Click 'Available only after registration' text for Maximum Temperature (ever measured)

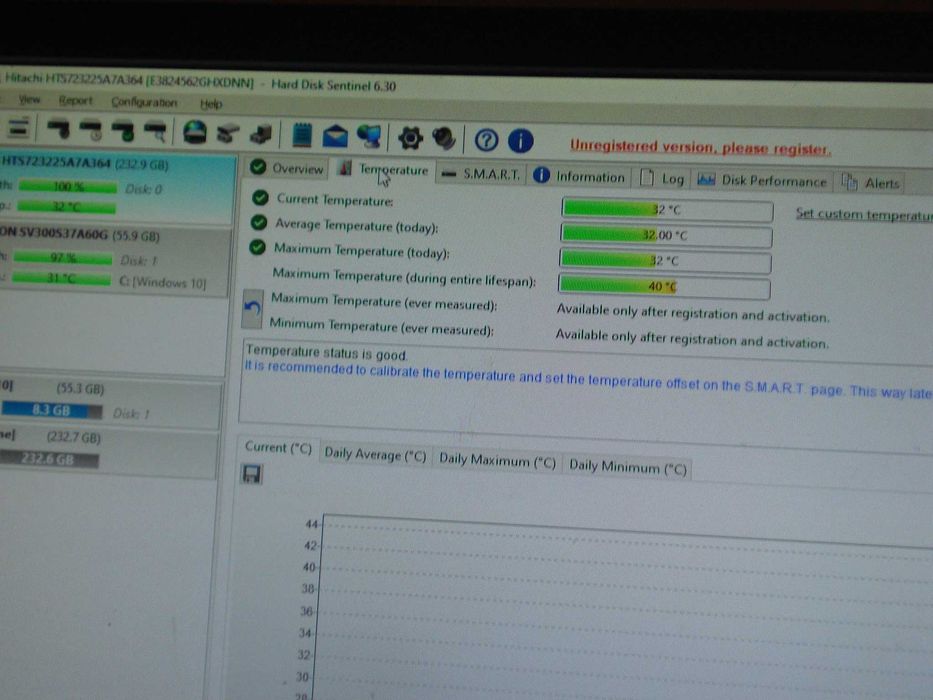click(x=693, y=313)
